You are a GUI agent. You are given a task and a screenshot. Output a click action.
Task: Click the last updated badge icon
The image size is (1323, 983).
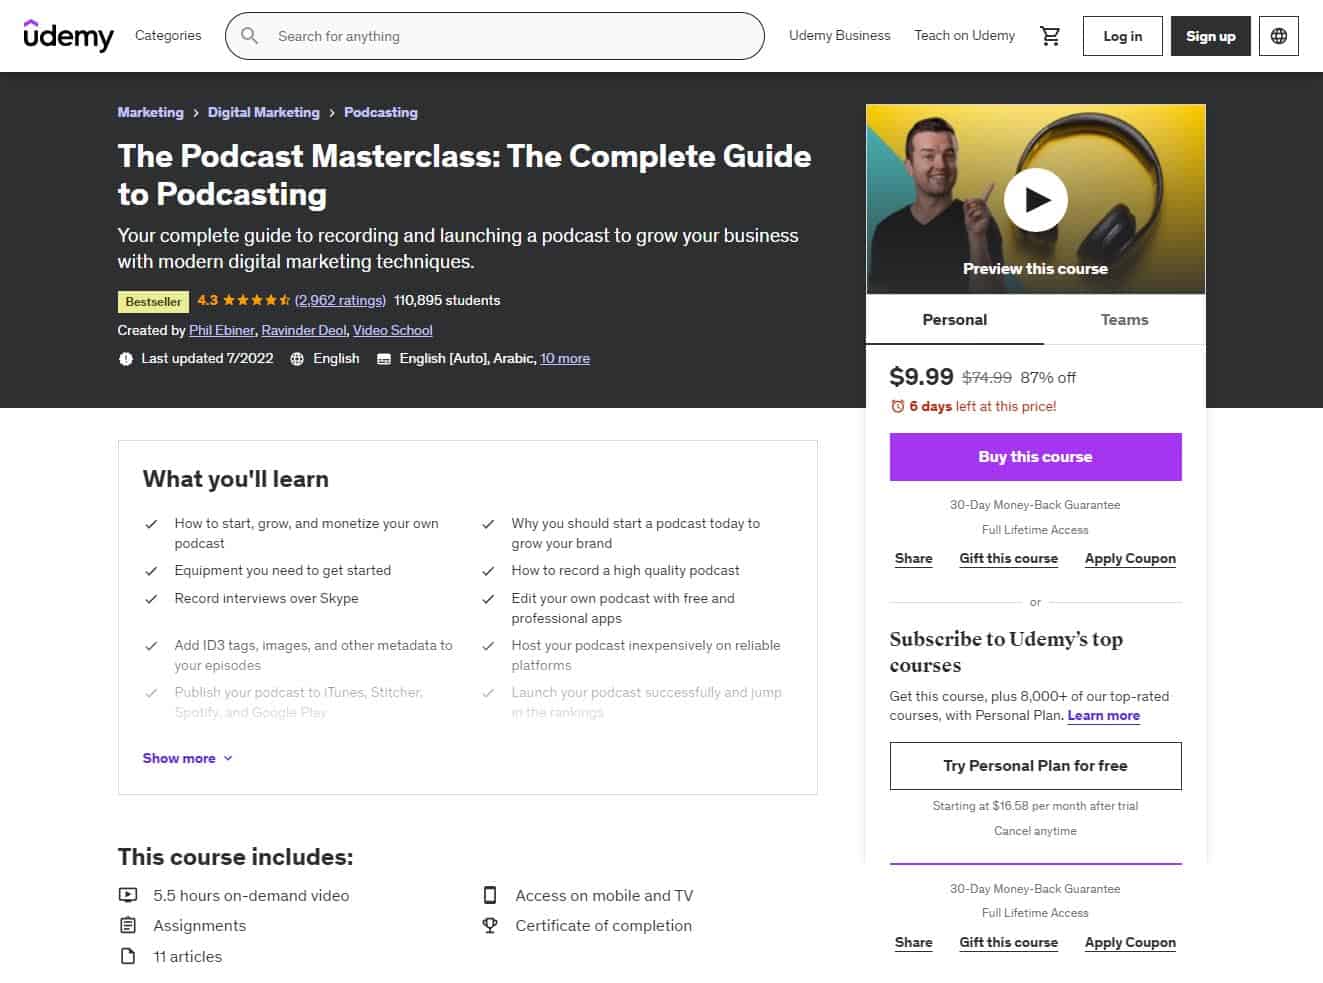pyautogui.click(x=125, y=358)
